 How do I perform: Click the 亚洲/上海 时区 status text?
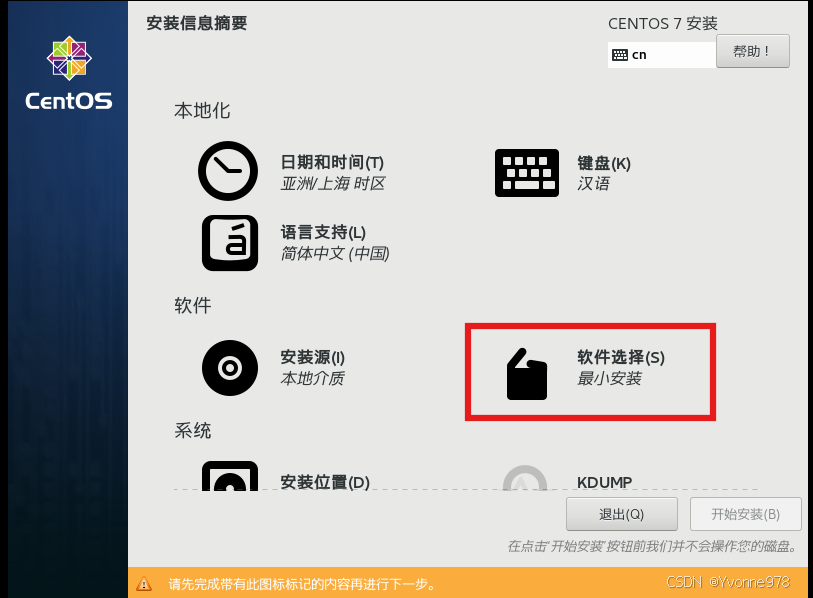332,184
